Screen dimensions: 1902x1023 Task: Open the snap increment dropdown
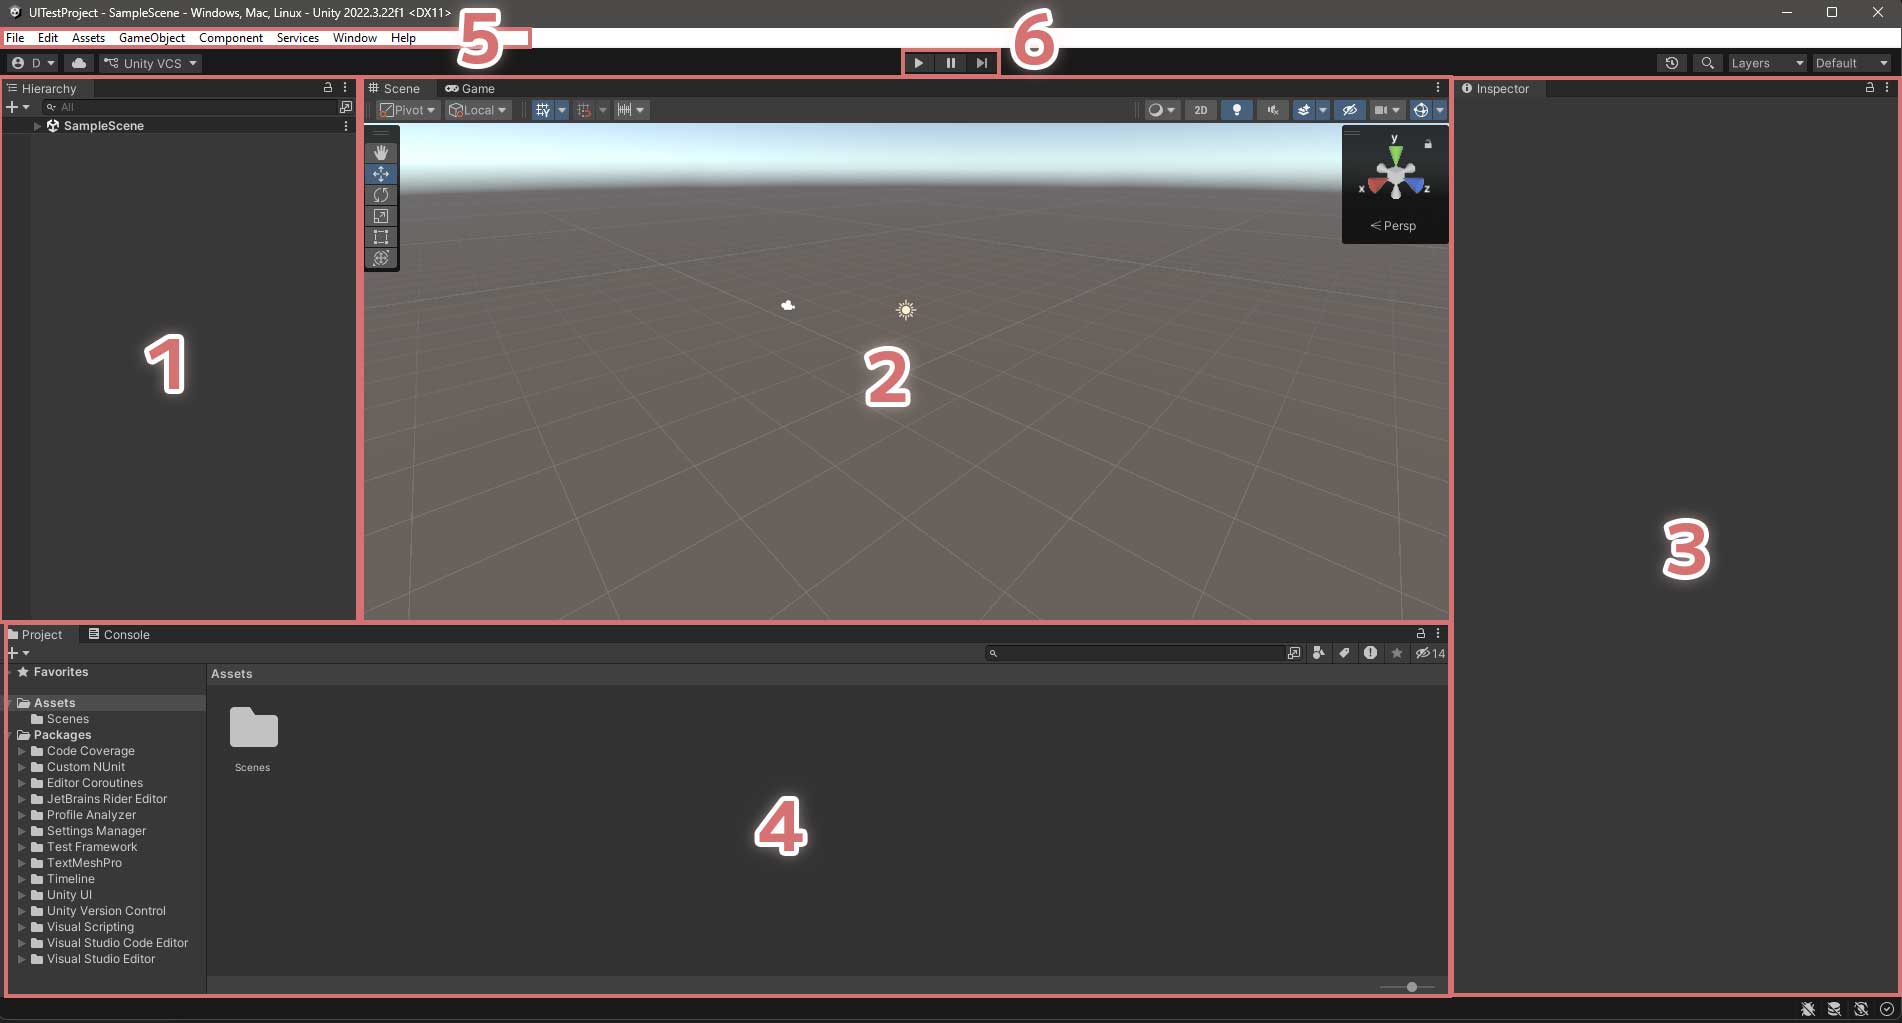(x=631, y=110)
